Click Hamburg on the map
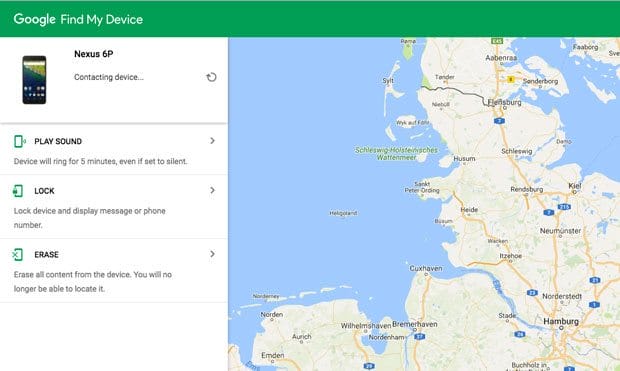Image resolution: width=620 pixels, height=371 pixels. click(x=561, y=321)
